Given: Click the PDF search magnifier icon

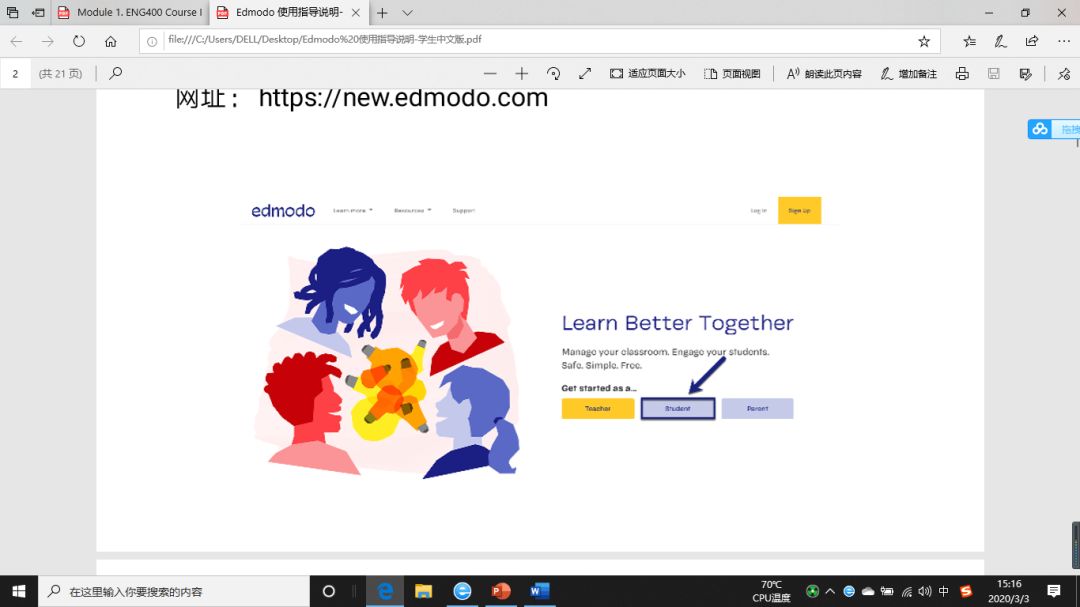Looking at the screenshot, I should [116, 73].
